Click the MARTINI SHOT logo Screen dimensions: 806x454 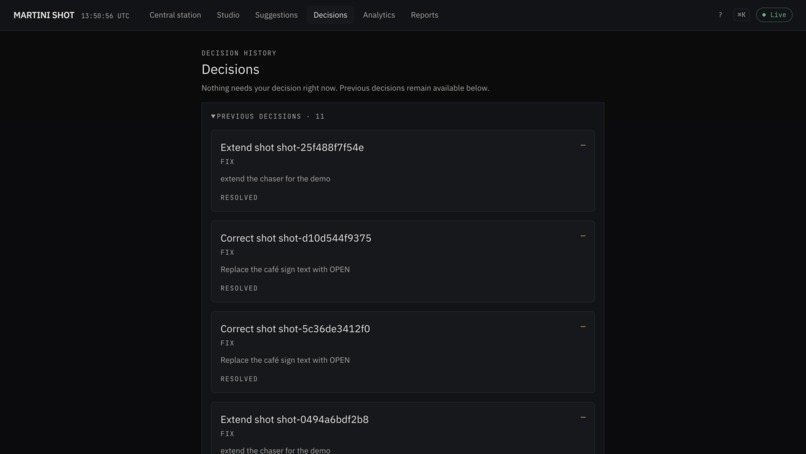(x=44, y=15)
